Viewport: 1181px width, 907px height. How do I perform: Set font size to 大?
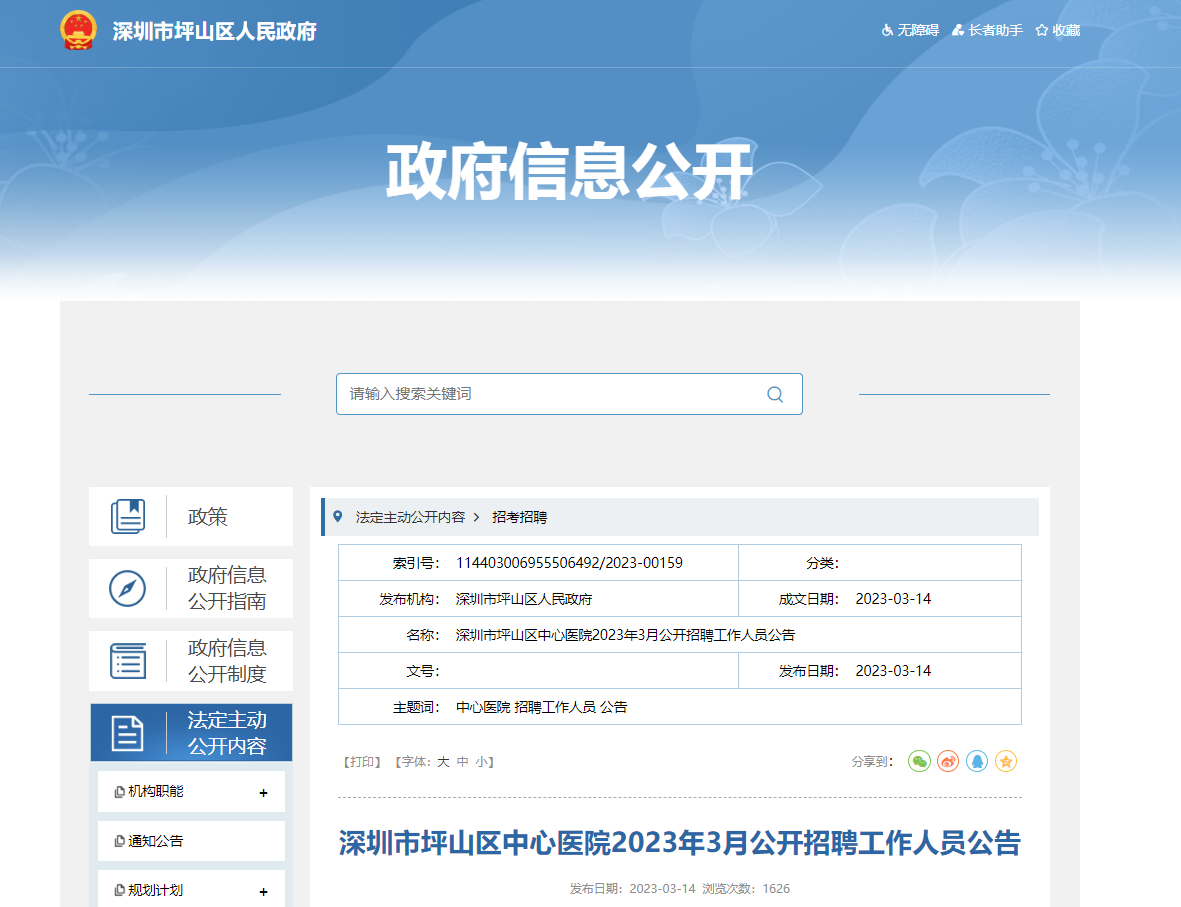443,762
